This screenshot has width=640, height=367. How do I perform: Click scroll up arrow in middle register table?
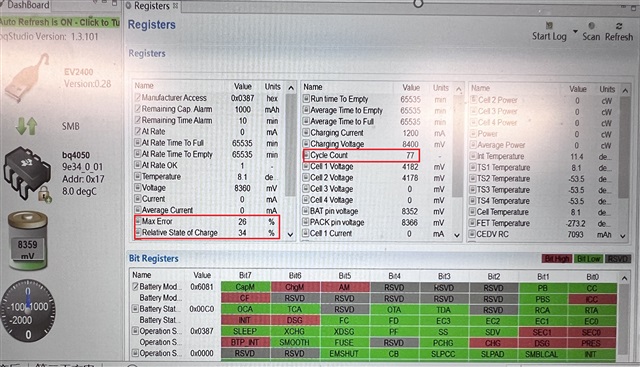[458, 89]
